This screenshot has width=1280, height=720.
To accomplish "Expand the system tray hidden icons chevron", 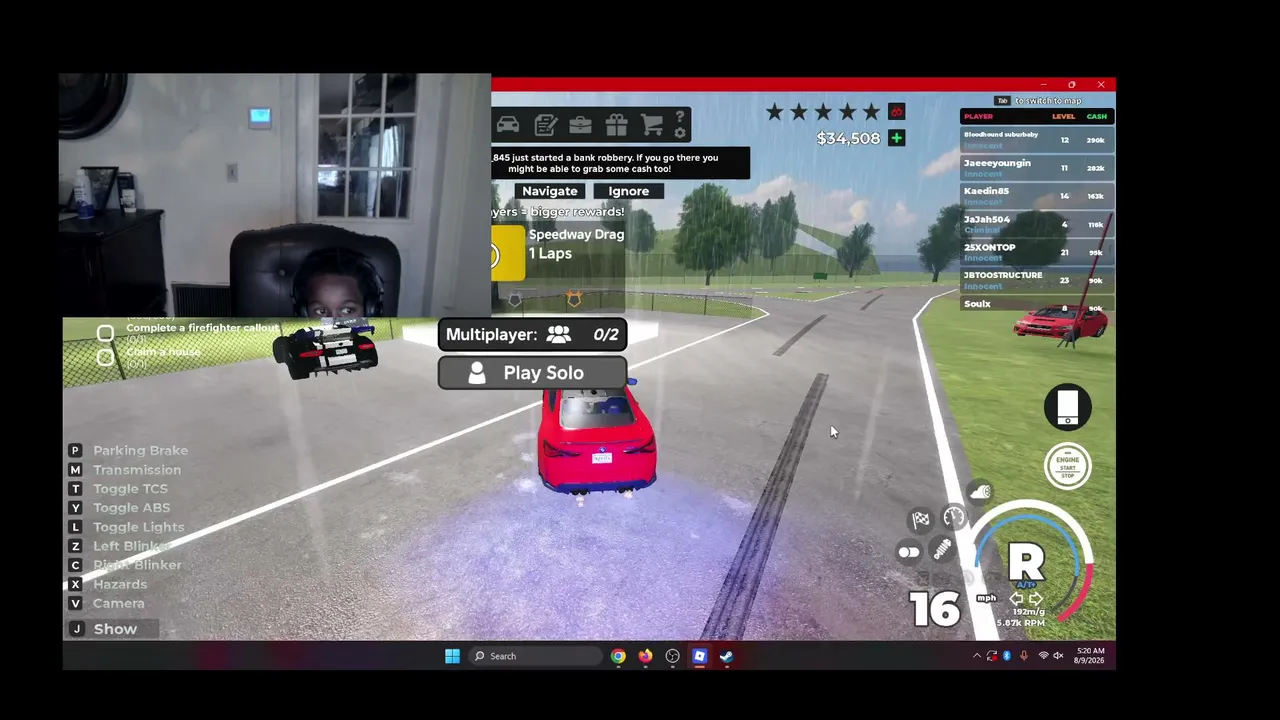I will click(x=977, y=656).
